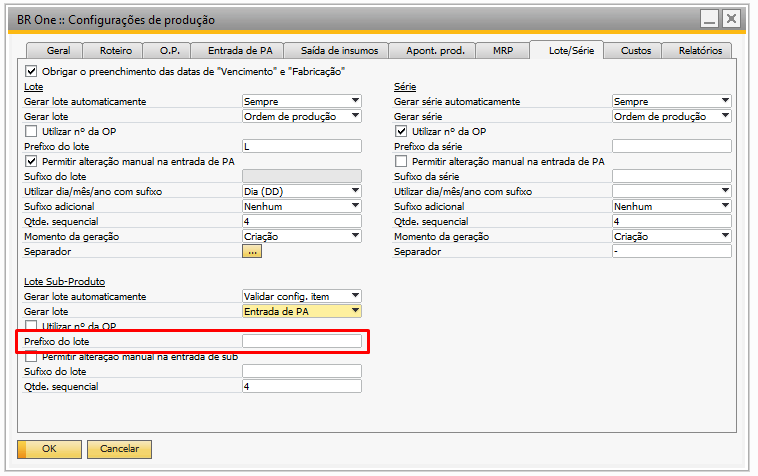Close the BR One configuration window
The image size is (758, 476).
click(732, 19)
